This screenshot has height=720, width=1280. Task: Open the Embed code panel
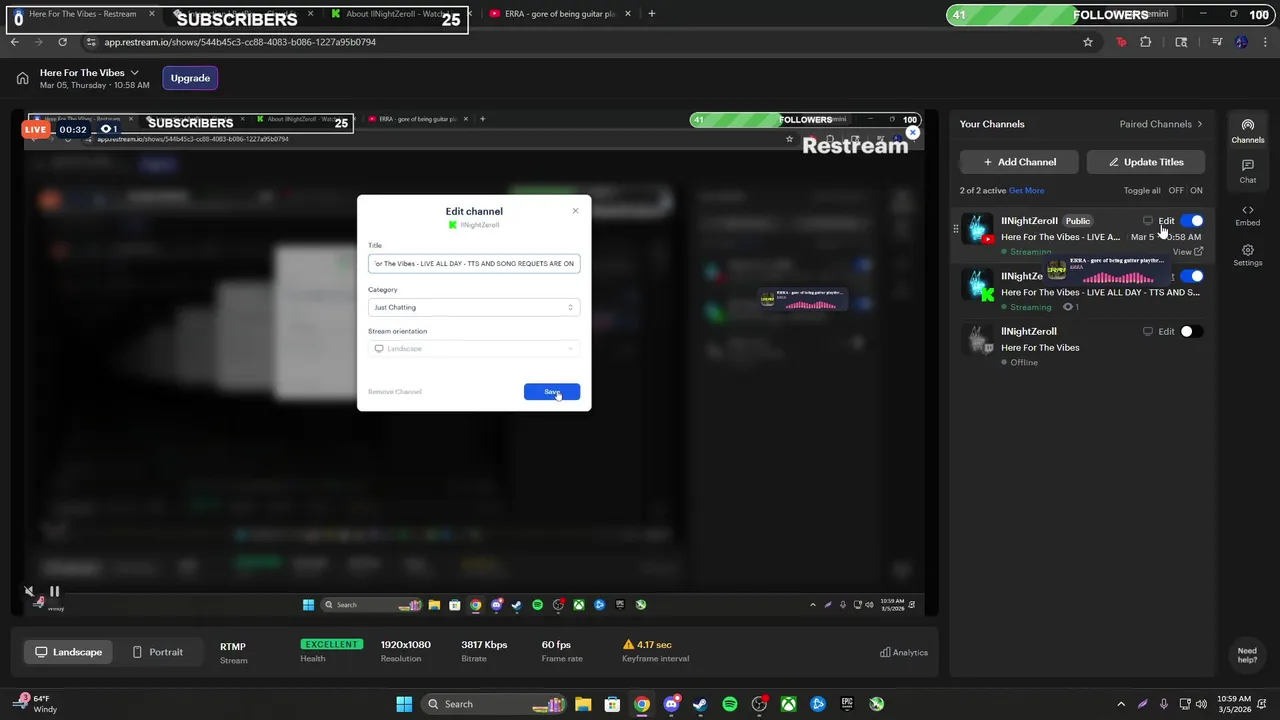click(x=1247, y=215)
